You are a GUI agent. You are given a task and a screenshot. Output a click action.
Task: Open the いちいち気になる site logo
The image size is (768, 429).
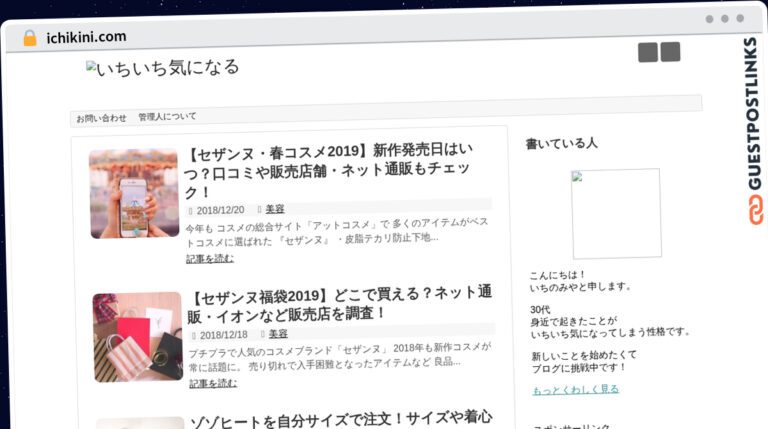pos(163,68)
